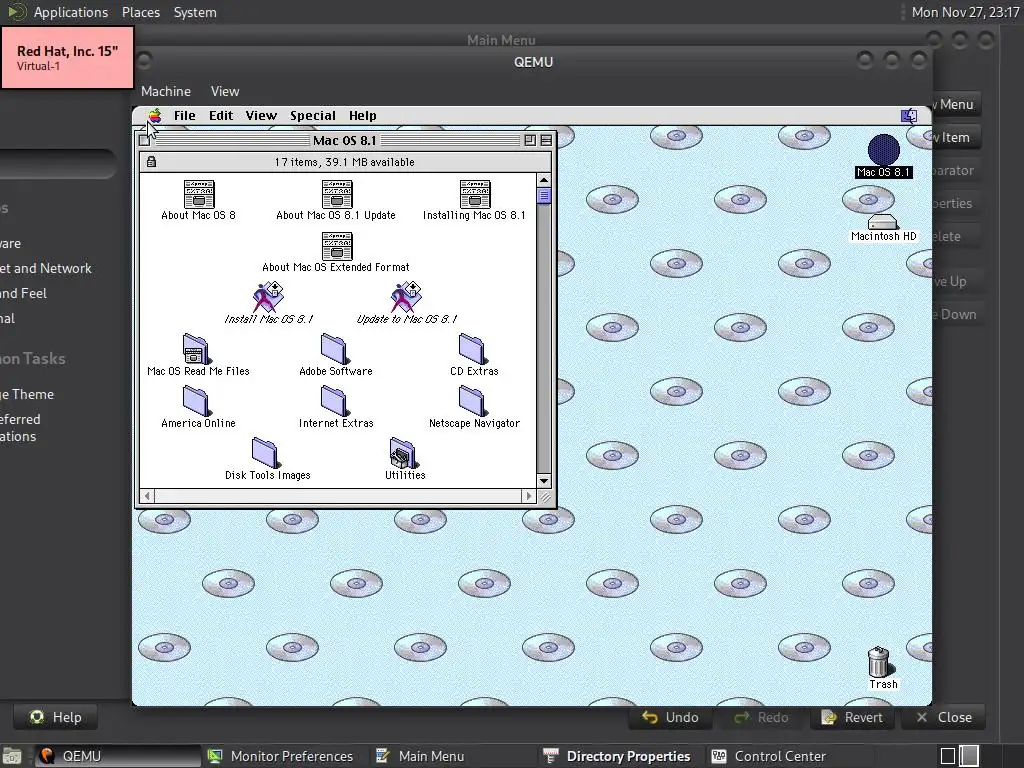This screenshot has height=768, width=1024.
Task: Select the About Mac OS 8 document
Action: (199, 194)
